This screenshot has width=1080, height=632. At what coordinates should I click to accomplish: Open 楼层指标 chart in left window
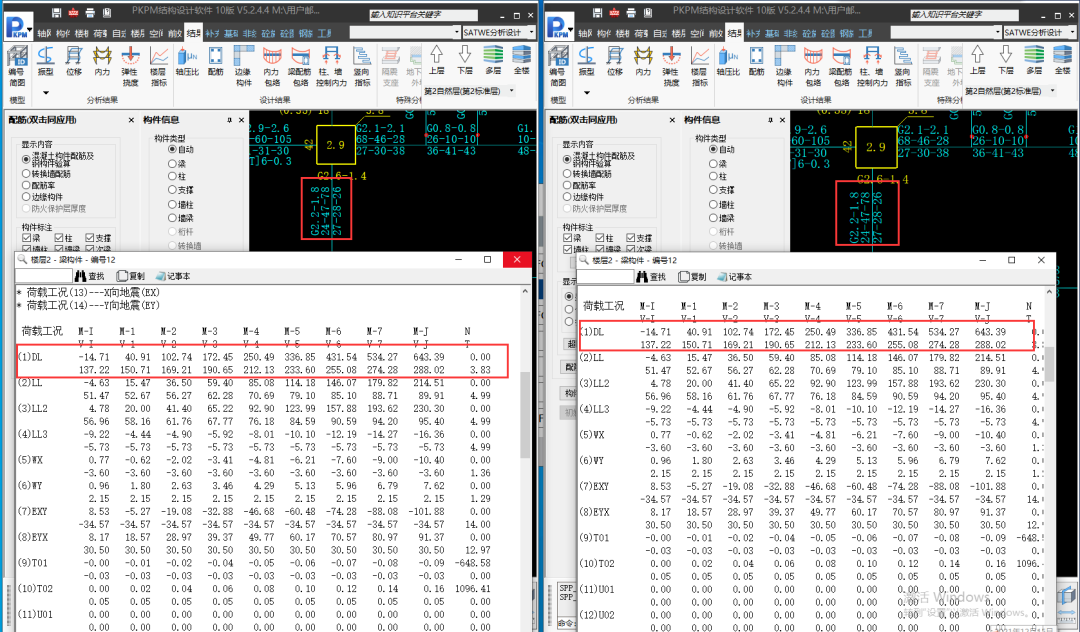[x=158, y=66]
